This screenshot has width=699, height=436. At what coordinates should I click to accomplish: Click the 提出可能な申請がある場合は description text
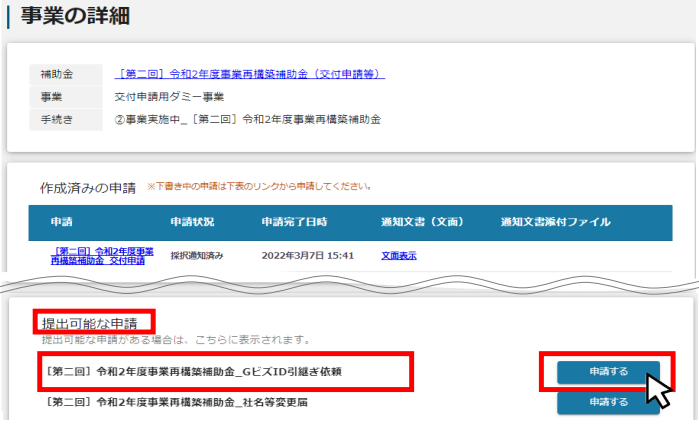click(x=177, y=340)
